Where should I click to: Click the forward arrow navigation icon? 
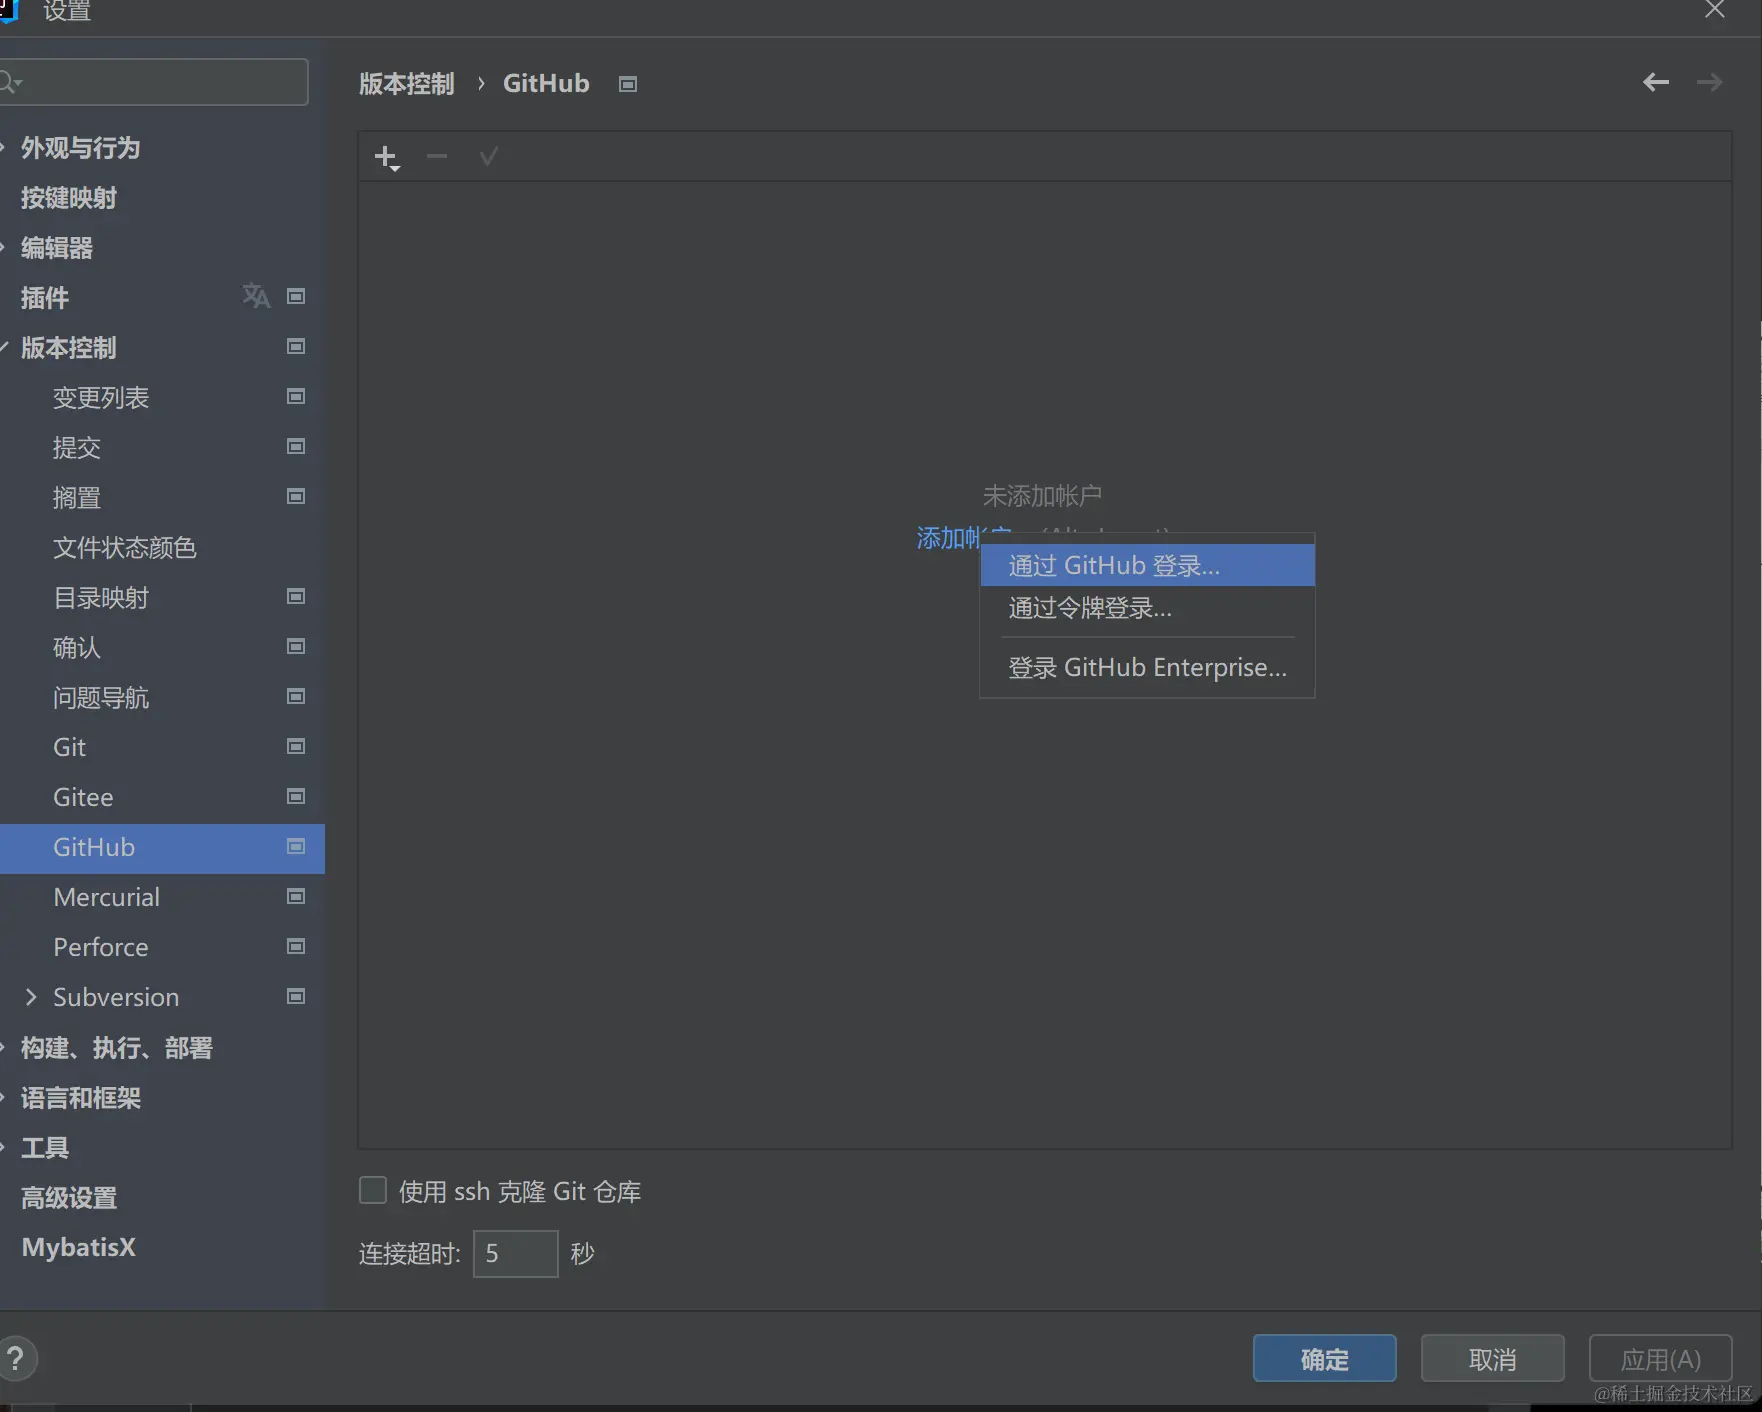1710,82
